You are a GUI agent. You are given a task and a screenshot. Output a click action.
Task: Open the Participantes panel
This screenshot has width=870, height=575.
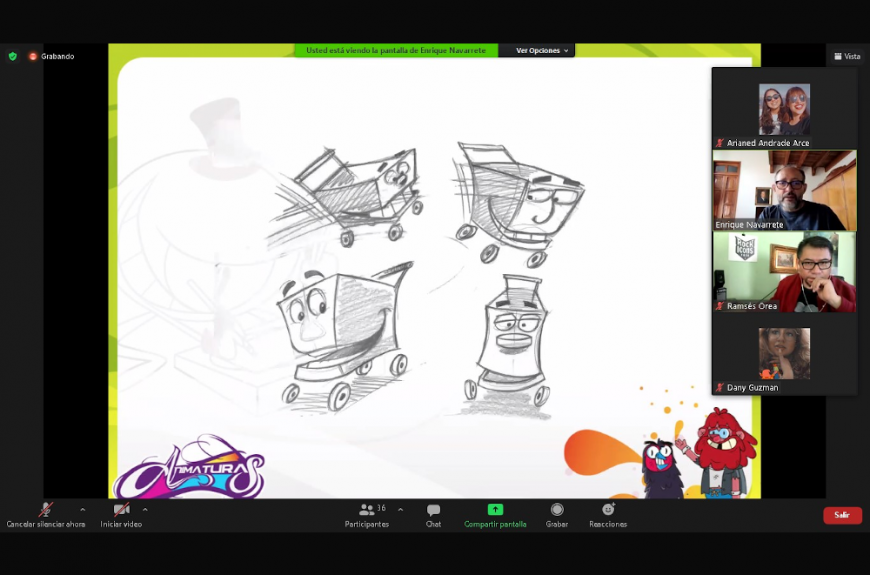coord(367,513)
